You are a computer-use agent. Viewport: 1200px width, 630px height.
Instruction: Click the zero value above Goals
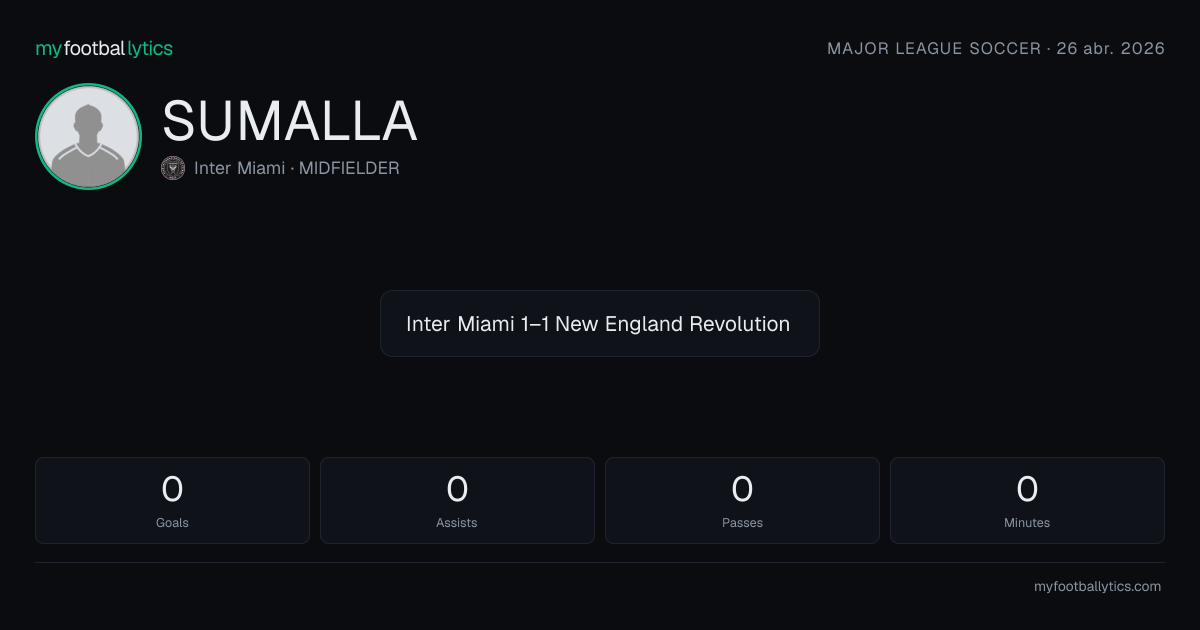tap(172, 489)
